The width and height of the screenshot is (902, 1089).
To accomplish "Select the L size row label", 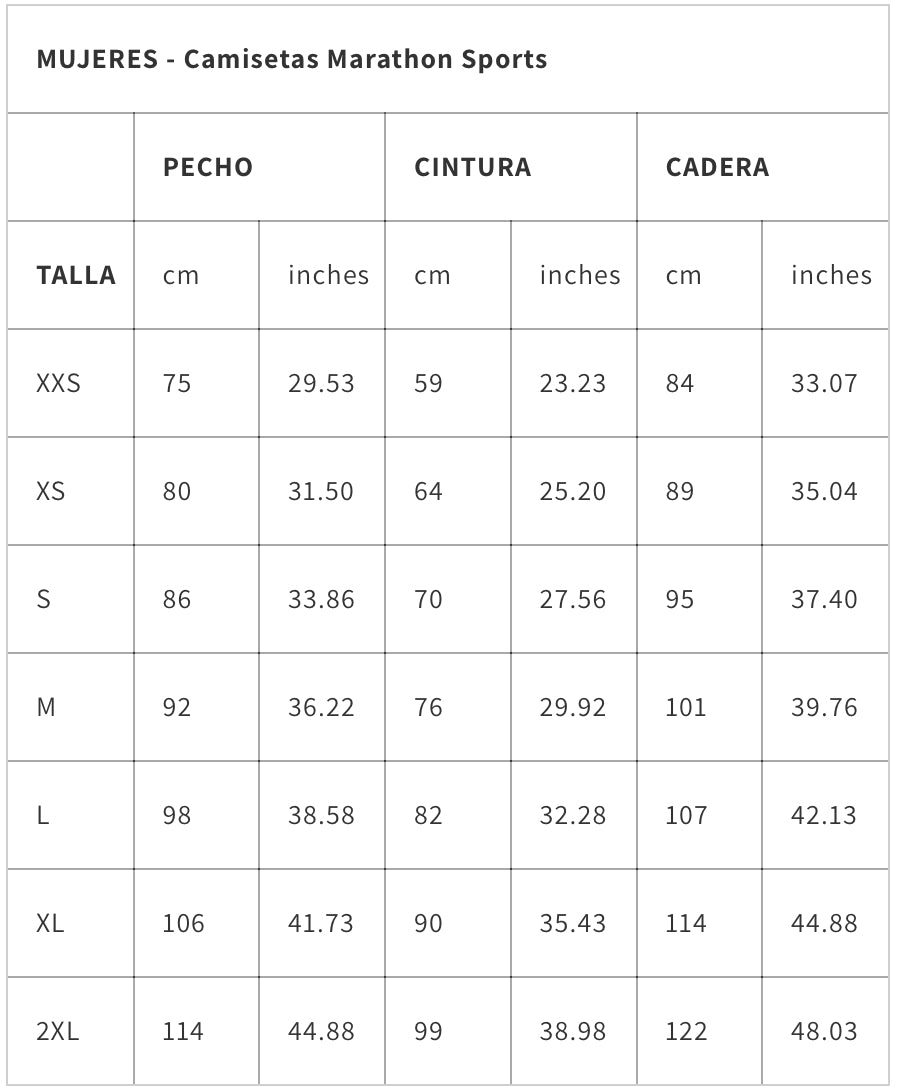I will pyautogui.click(x=42, y=815).
